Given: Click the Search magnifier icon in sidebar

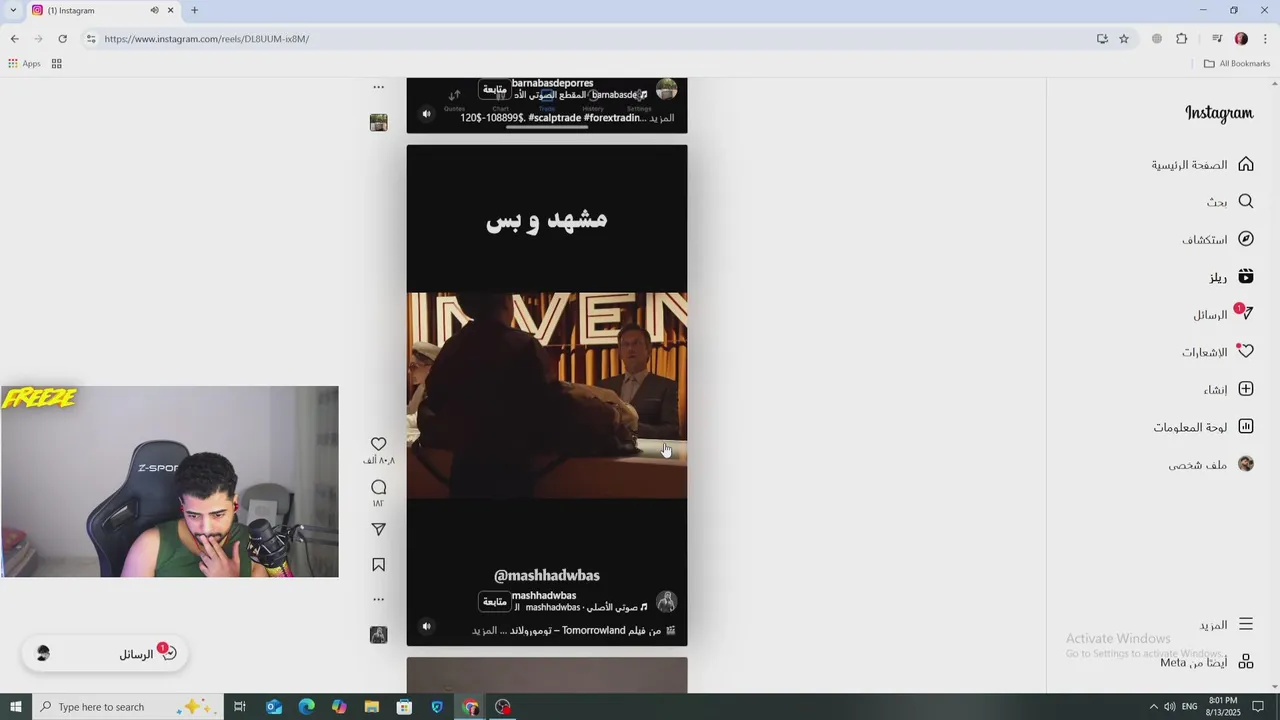Looking at the screenshot, I should coord(1246,201).
